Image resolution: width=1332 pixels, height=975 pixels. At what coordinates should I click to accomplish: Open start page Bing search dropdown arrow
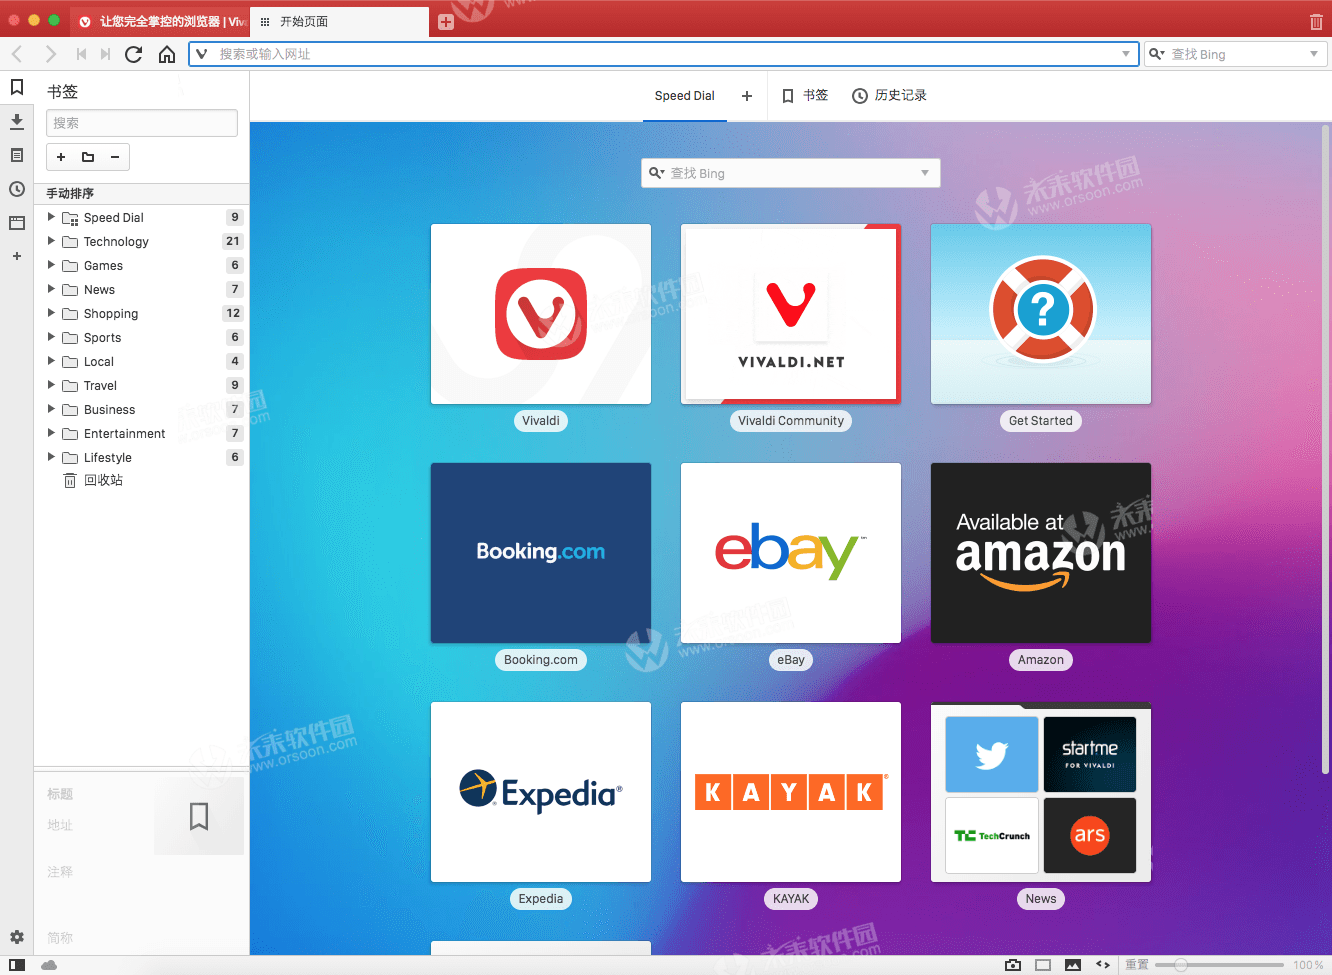pyautogui.click(x=925, y=173)
